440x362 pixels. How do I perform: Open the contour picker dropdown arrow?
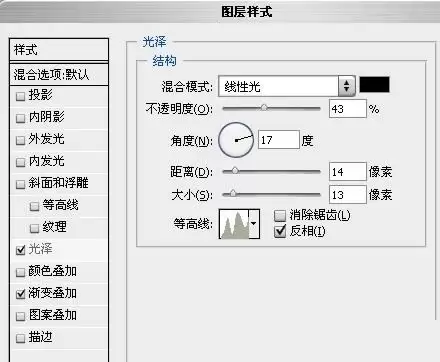click(x=254, y=224)
